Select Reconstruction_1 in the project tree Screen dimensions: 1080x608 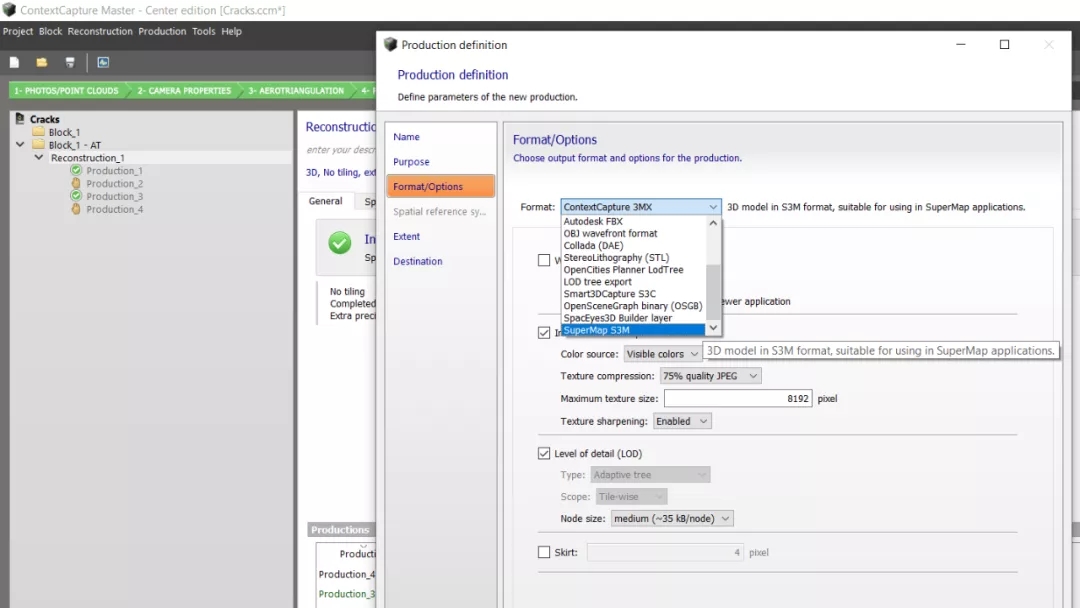(x=87, y=158)
